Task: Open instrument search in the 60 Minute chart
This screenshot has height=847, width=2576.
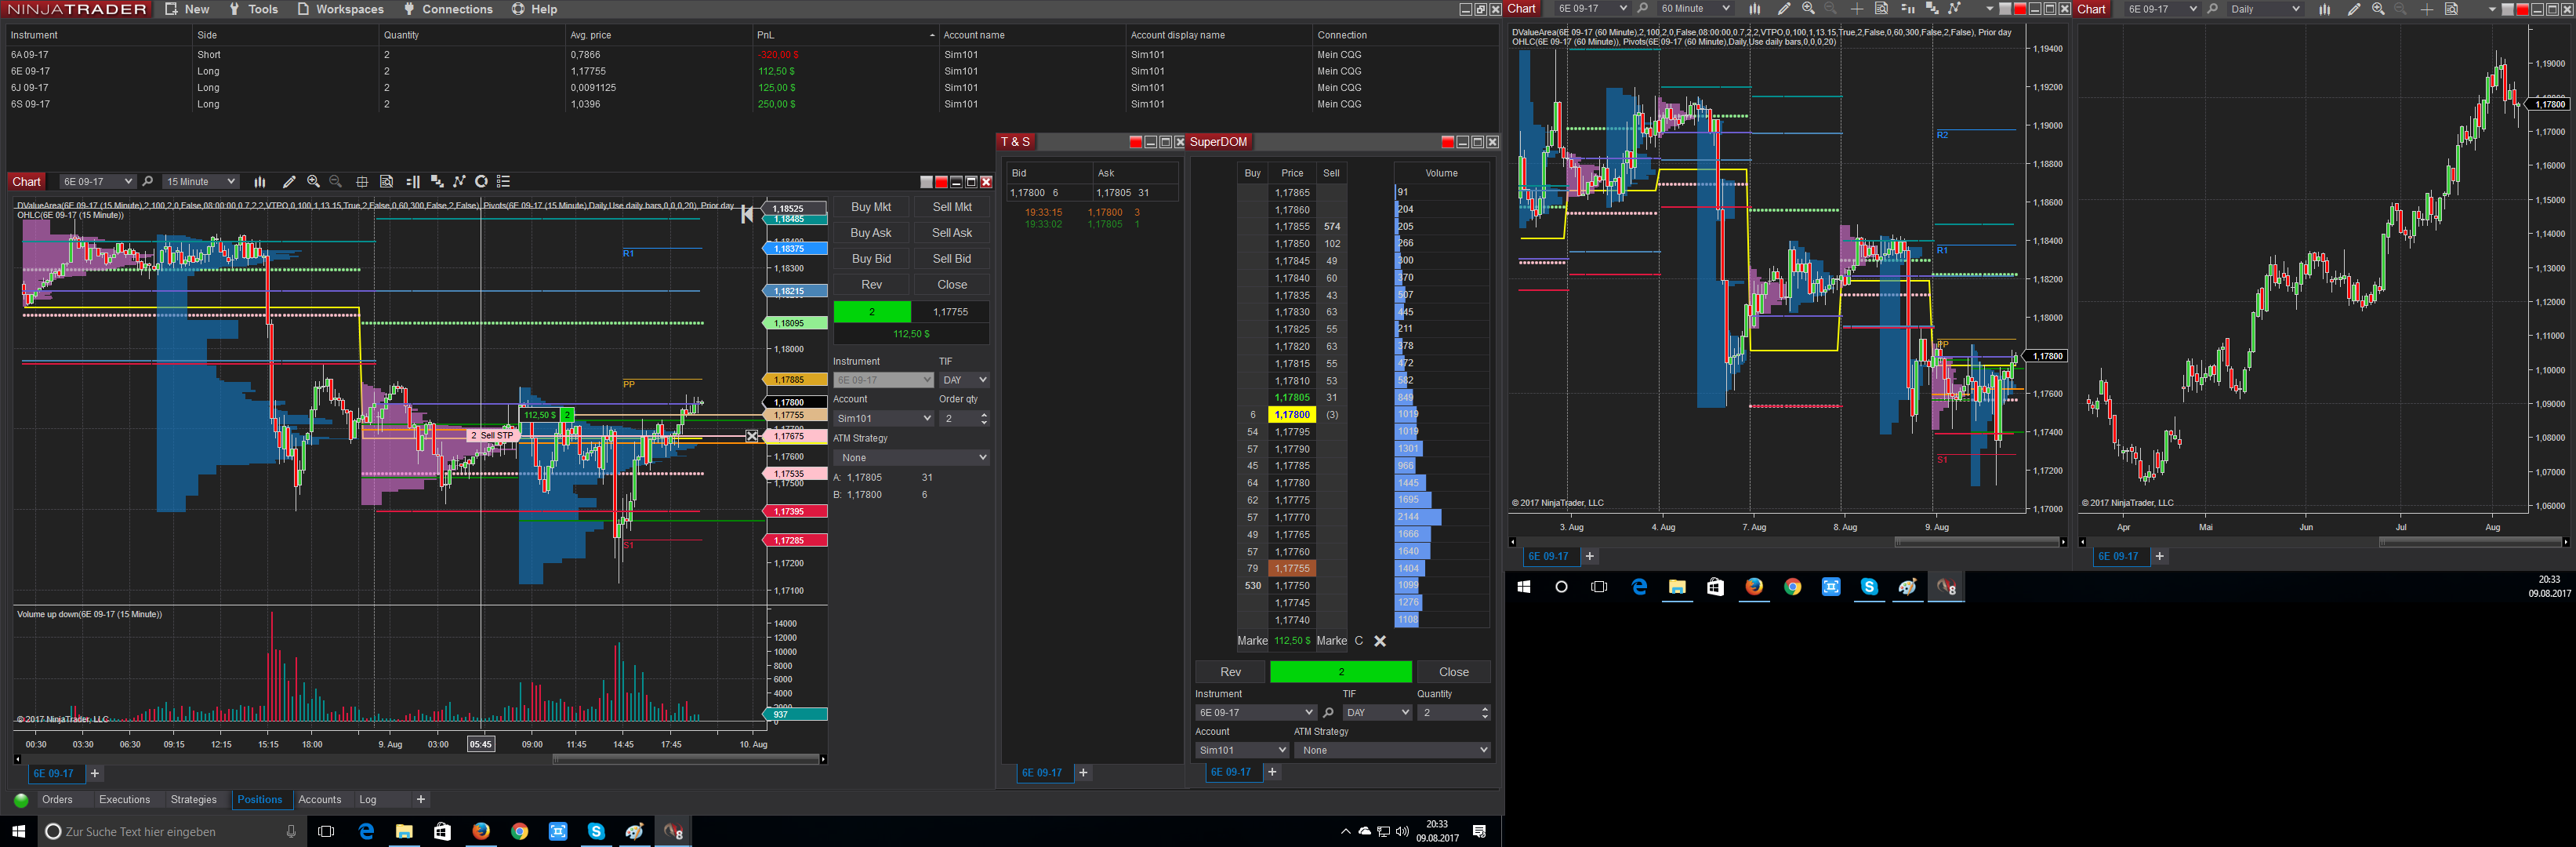Action: point(1642,9)
